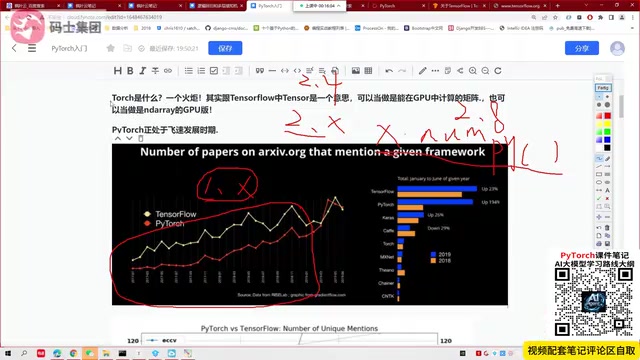Pick solid yellow color swatch

pos(607,124)
